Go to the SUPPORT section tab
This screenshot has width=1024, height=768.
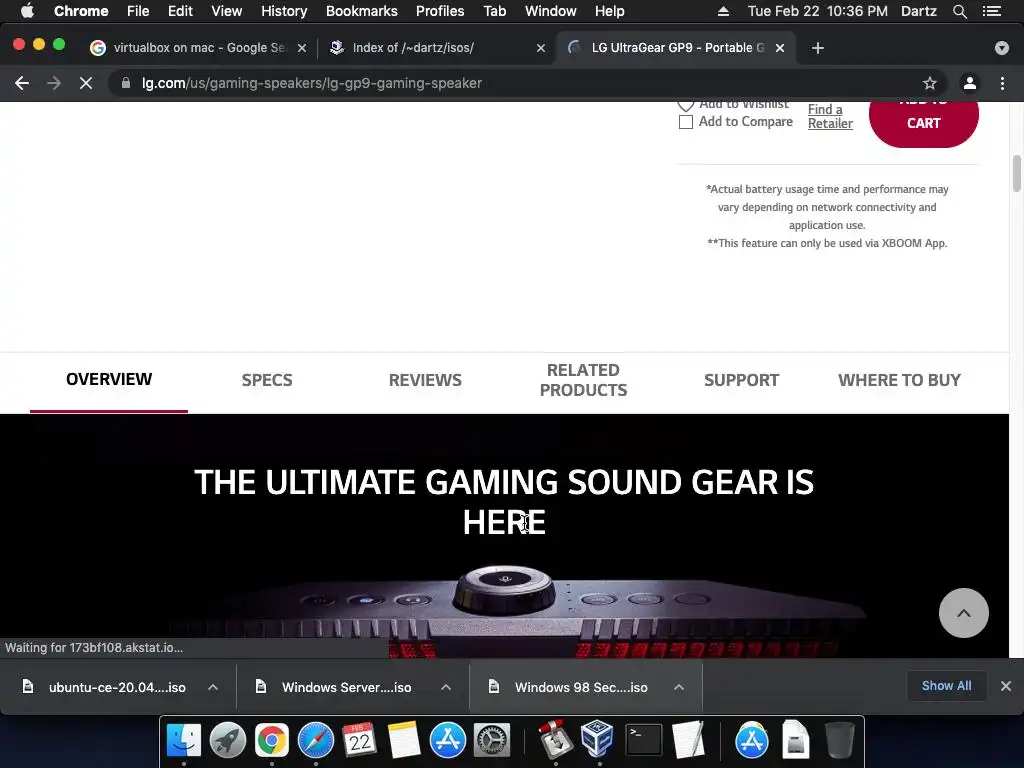(x=741, y=380)
